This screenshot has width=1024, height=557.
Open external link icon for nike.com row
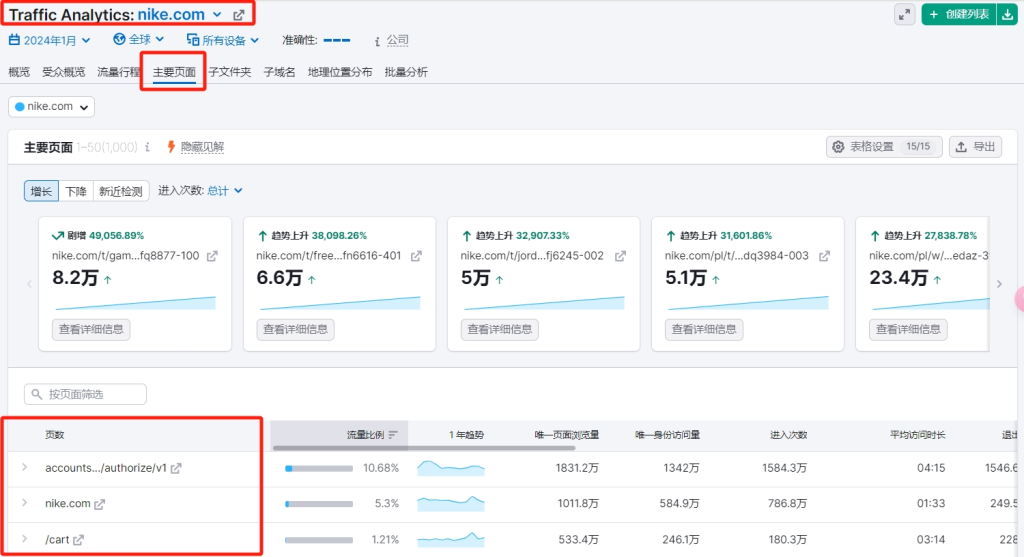point(99,504)
